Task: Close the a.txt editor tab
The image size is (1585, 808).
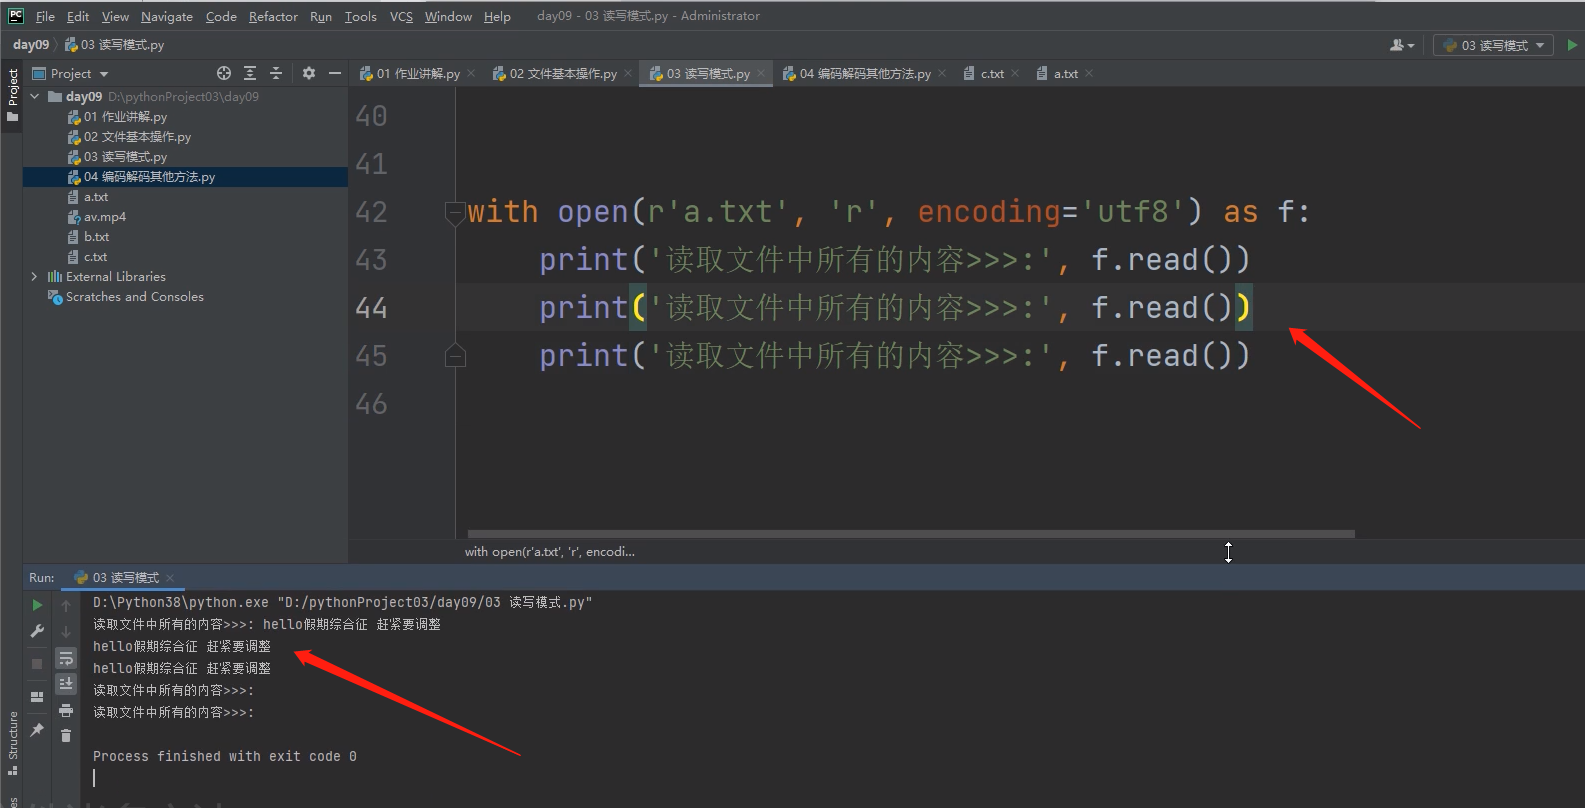Action: (1089, 73)
